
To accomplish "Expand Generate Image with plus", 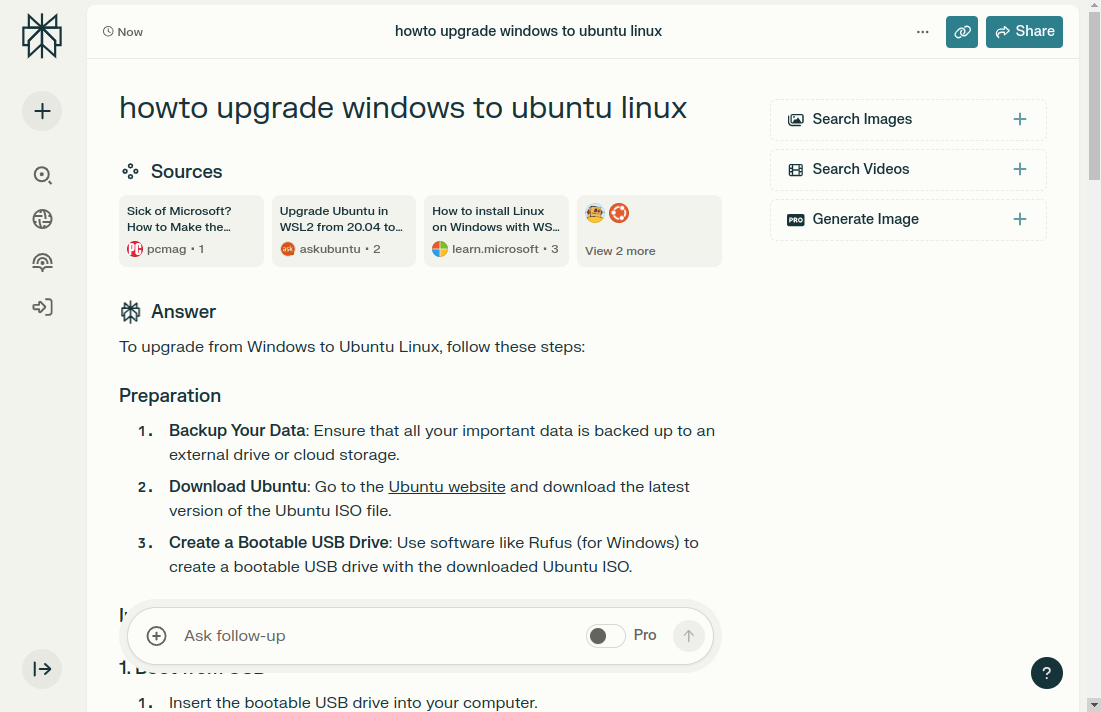I will pos(1020,219).
